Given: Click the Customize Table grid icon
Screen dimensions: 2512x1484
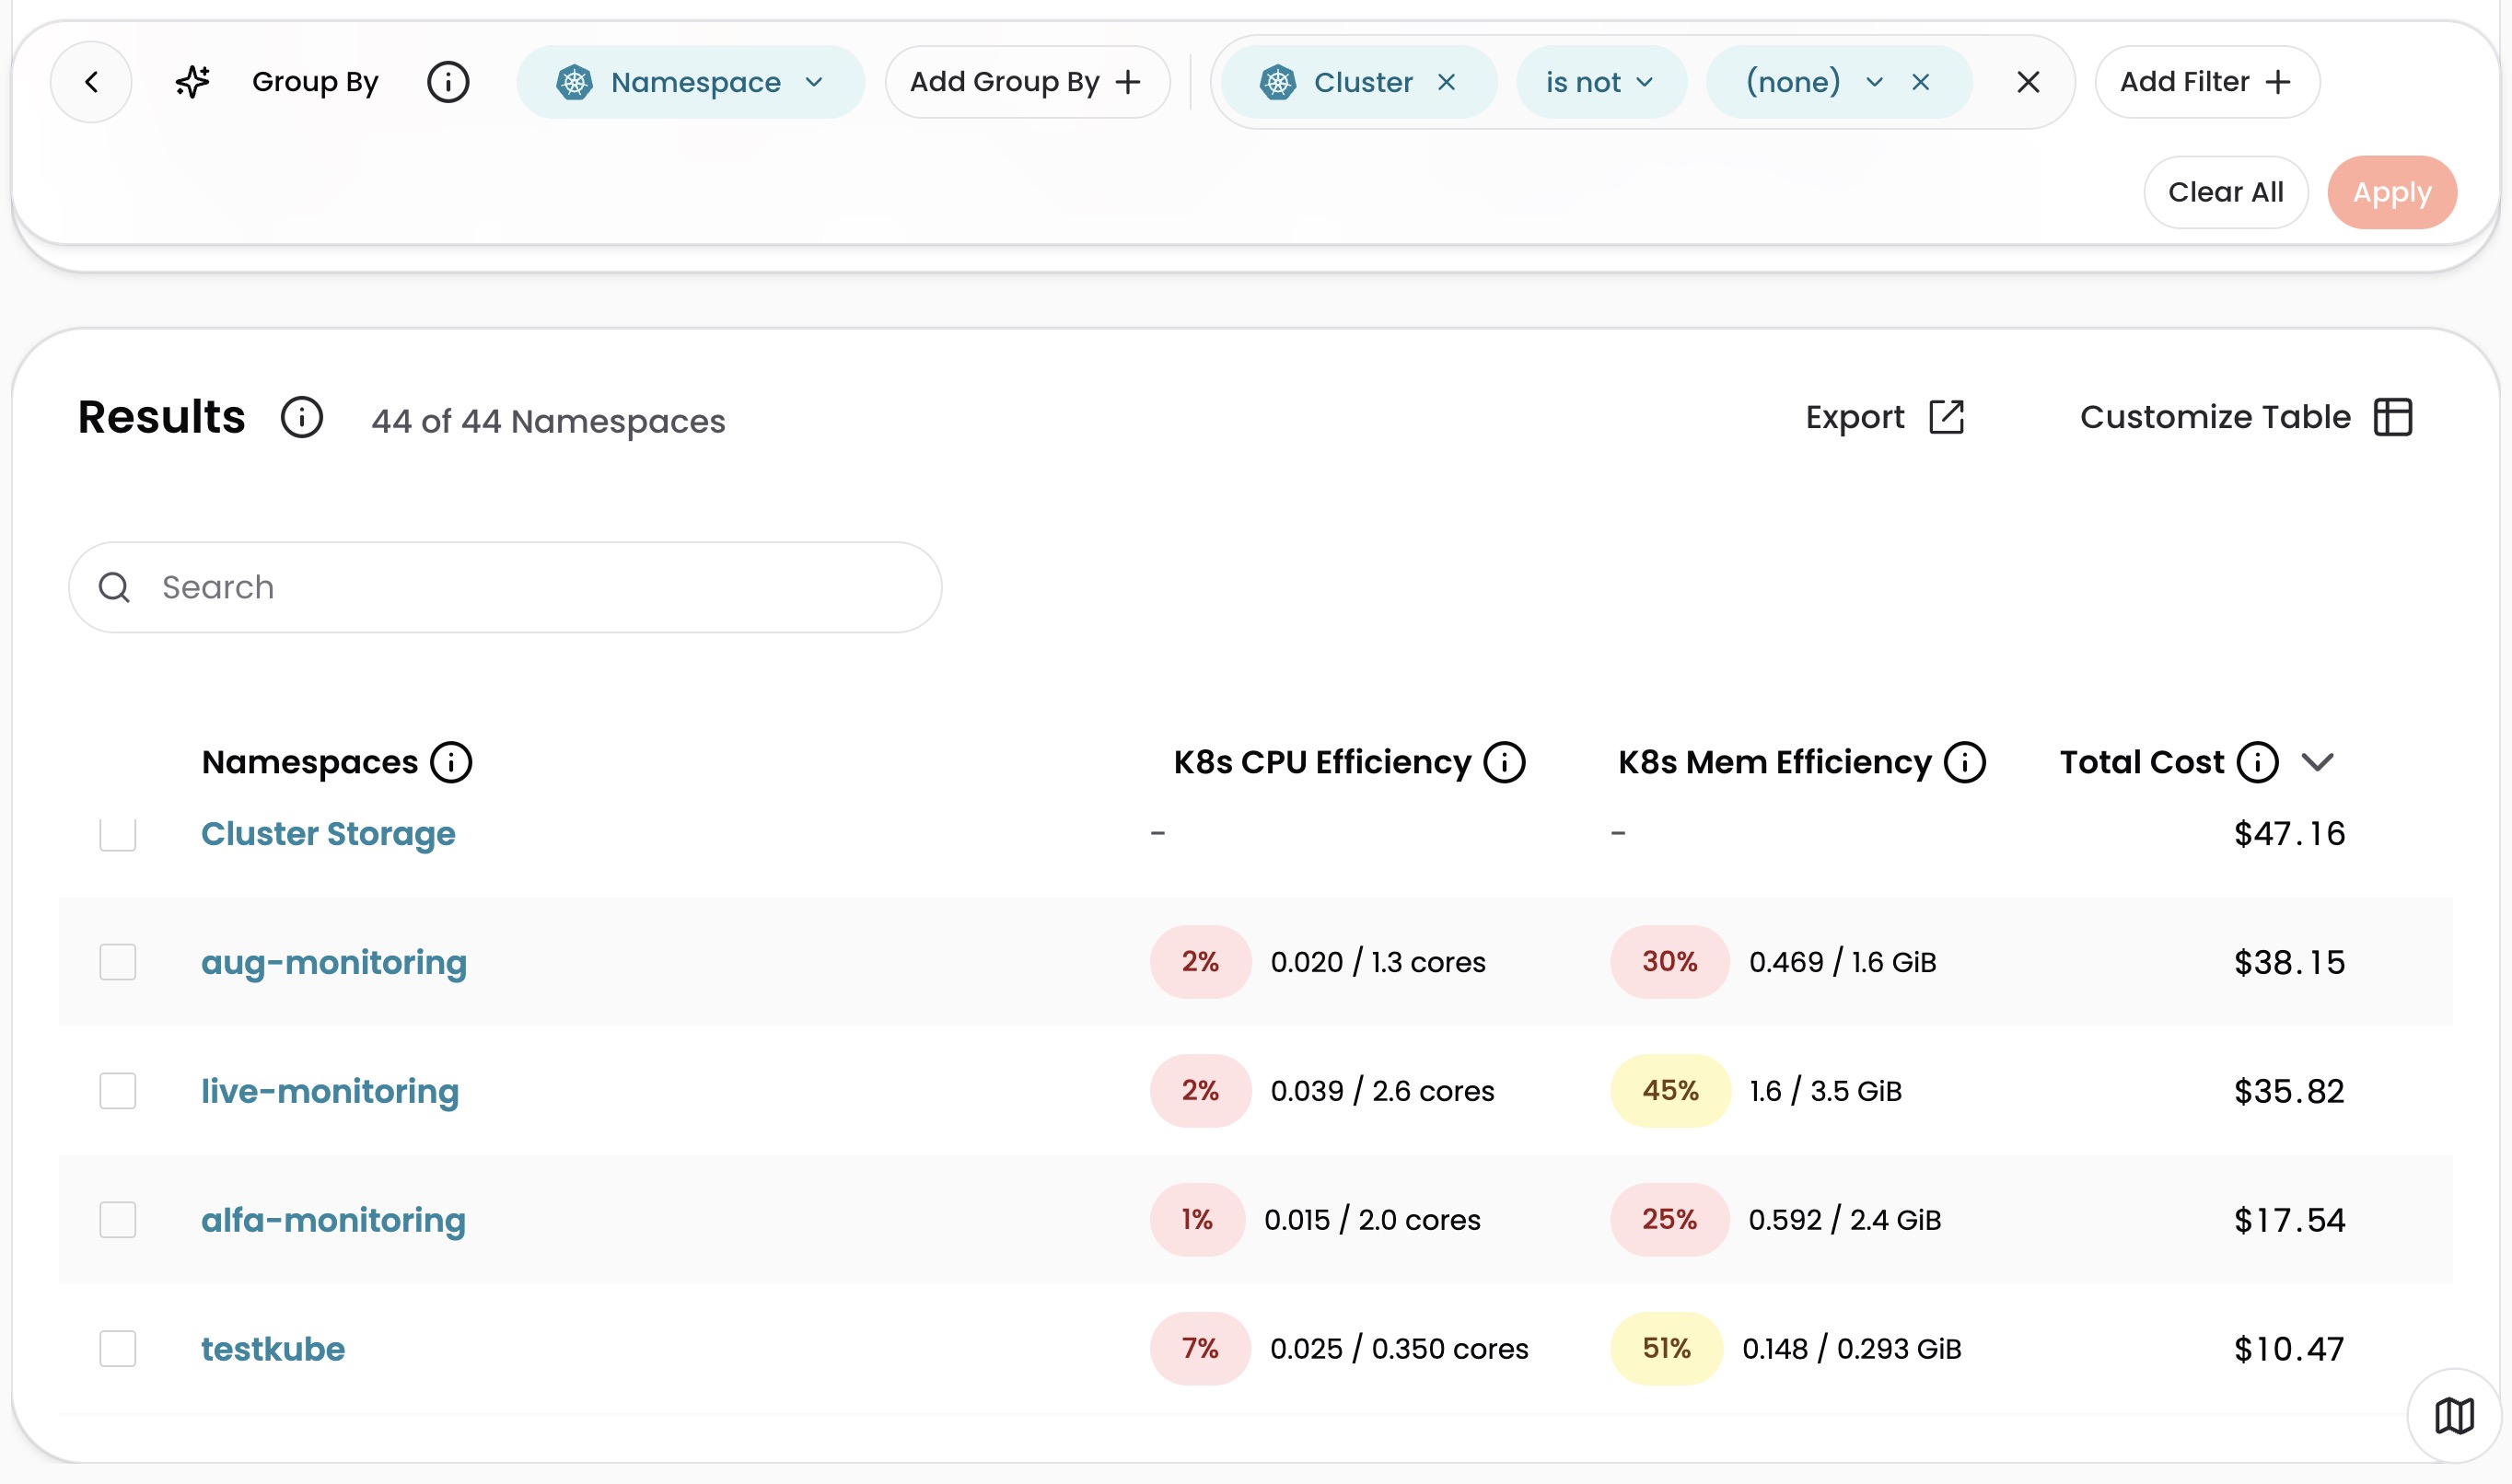Looking at the screenshot, I should click(x=2393, y=417).
